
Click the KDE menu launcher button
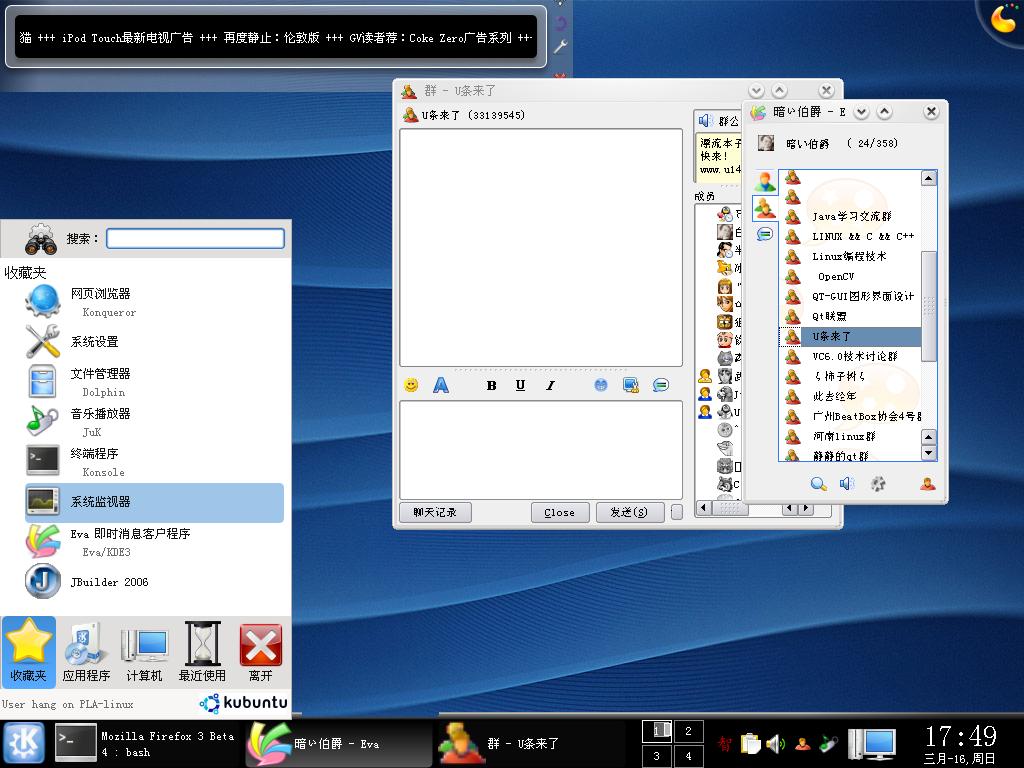(x=24, y=743)
